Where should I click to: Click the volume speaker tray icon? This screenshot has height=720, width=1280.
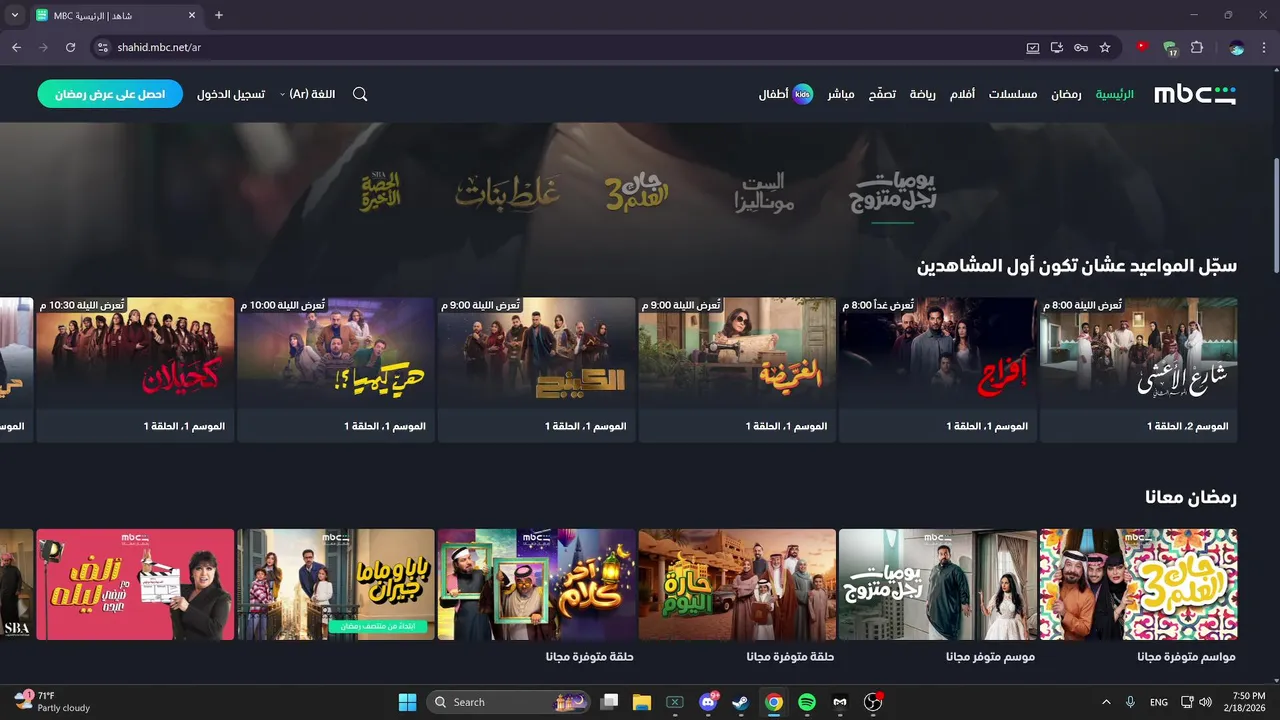1206,702
